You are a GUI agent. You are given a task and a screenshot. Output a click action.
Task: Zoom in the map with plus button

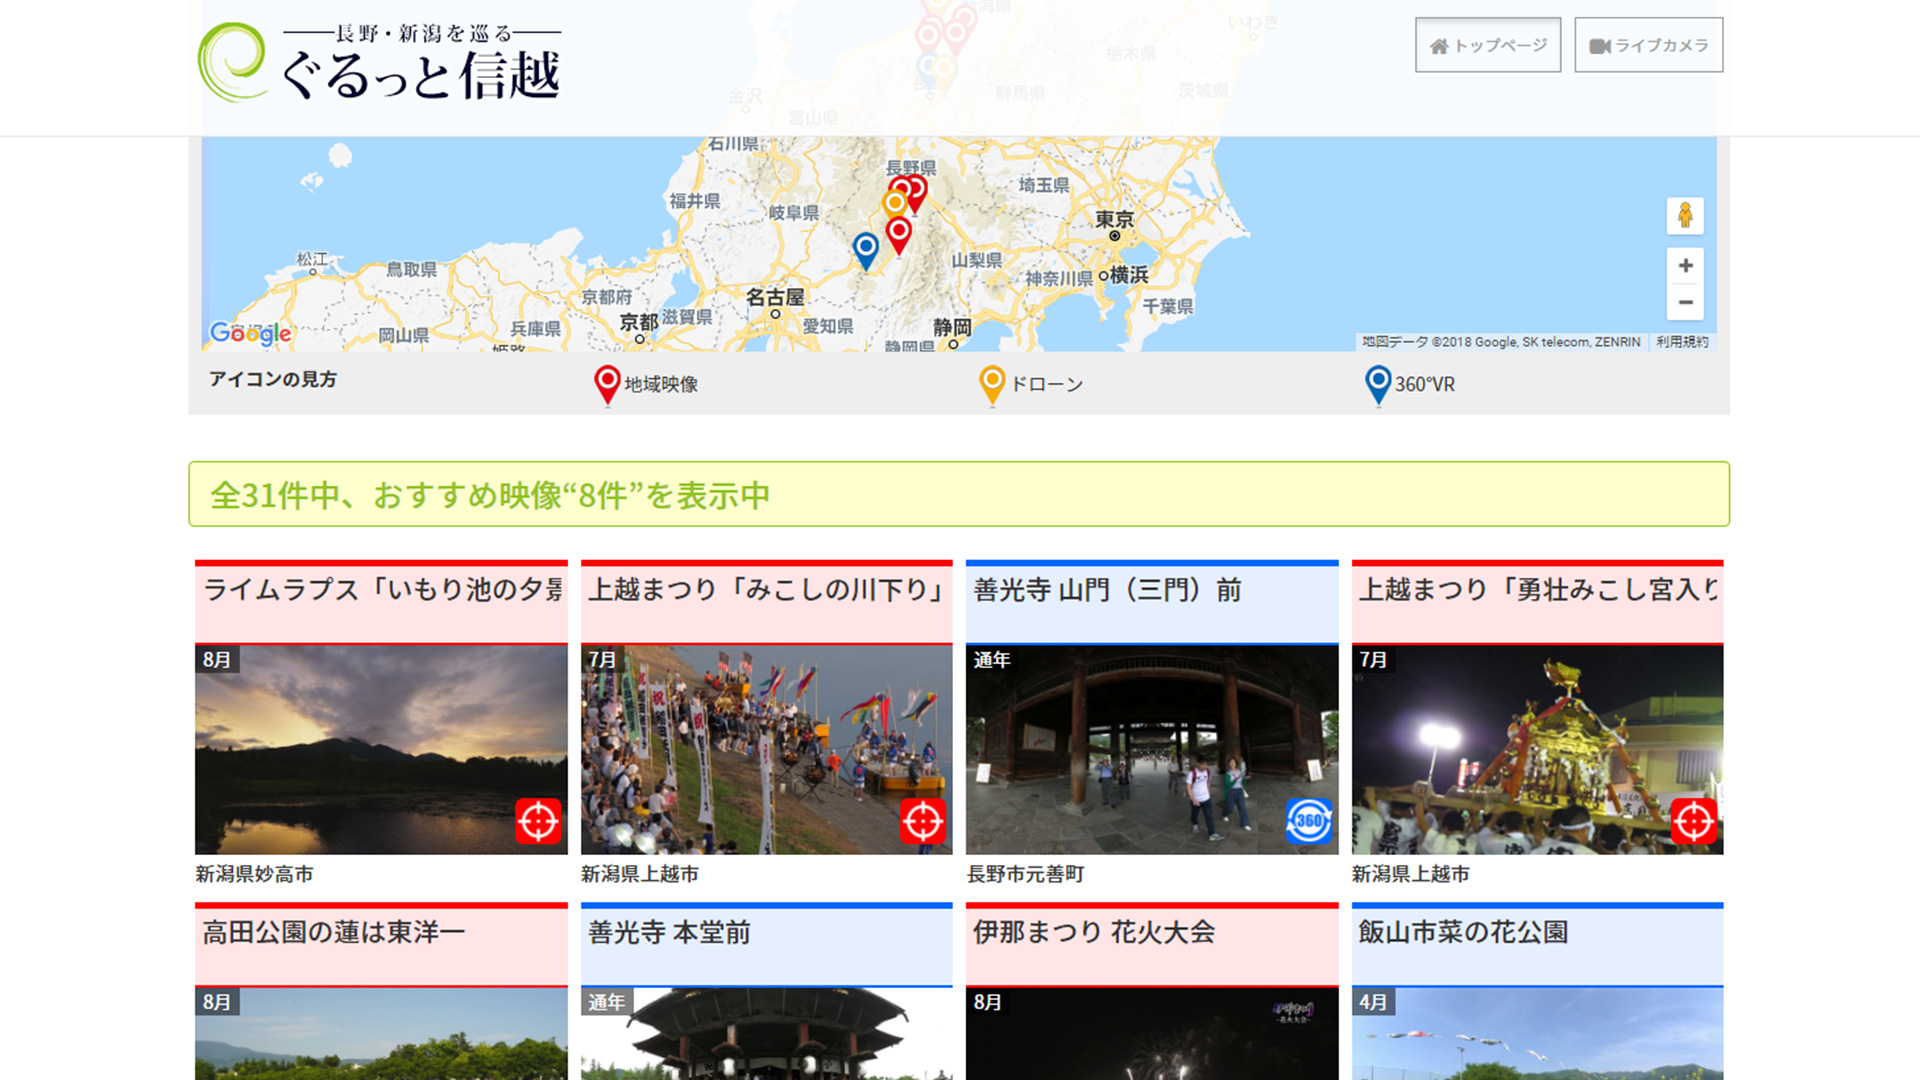(1685, 266)
